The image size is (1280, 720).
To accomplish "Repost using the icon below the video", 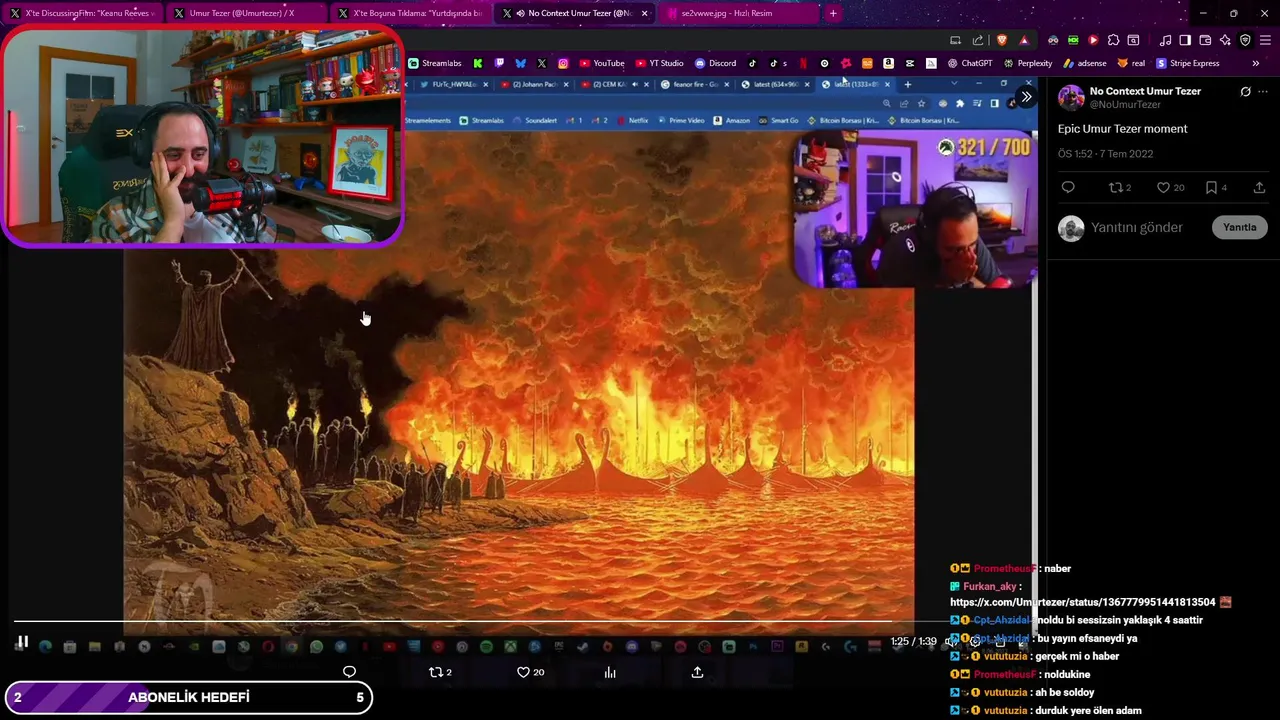I will click(435, 672).
